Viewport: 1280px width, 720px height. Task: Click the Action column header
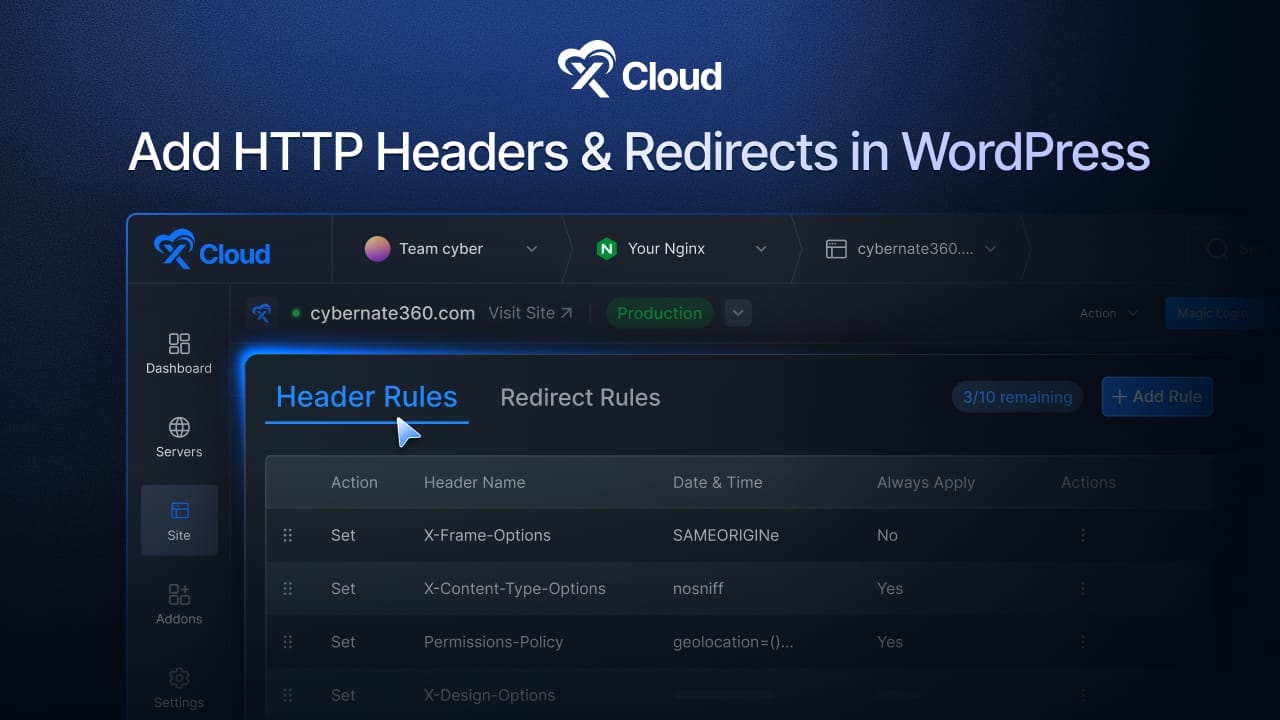(x=354, y=482)
